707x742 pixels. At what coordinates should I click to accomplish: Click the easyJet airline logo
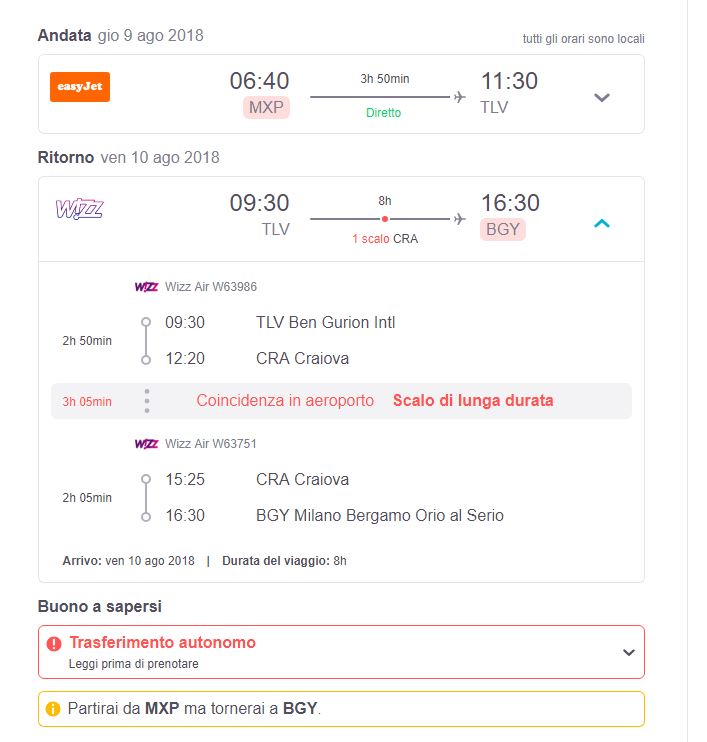80,87
